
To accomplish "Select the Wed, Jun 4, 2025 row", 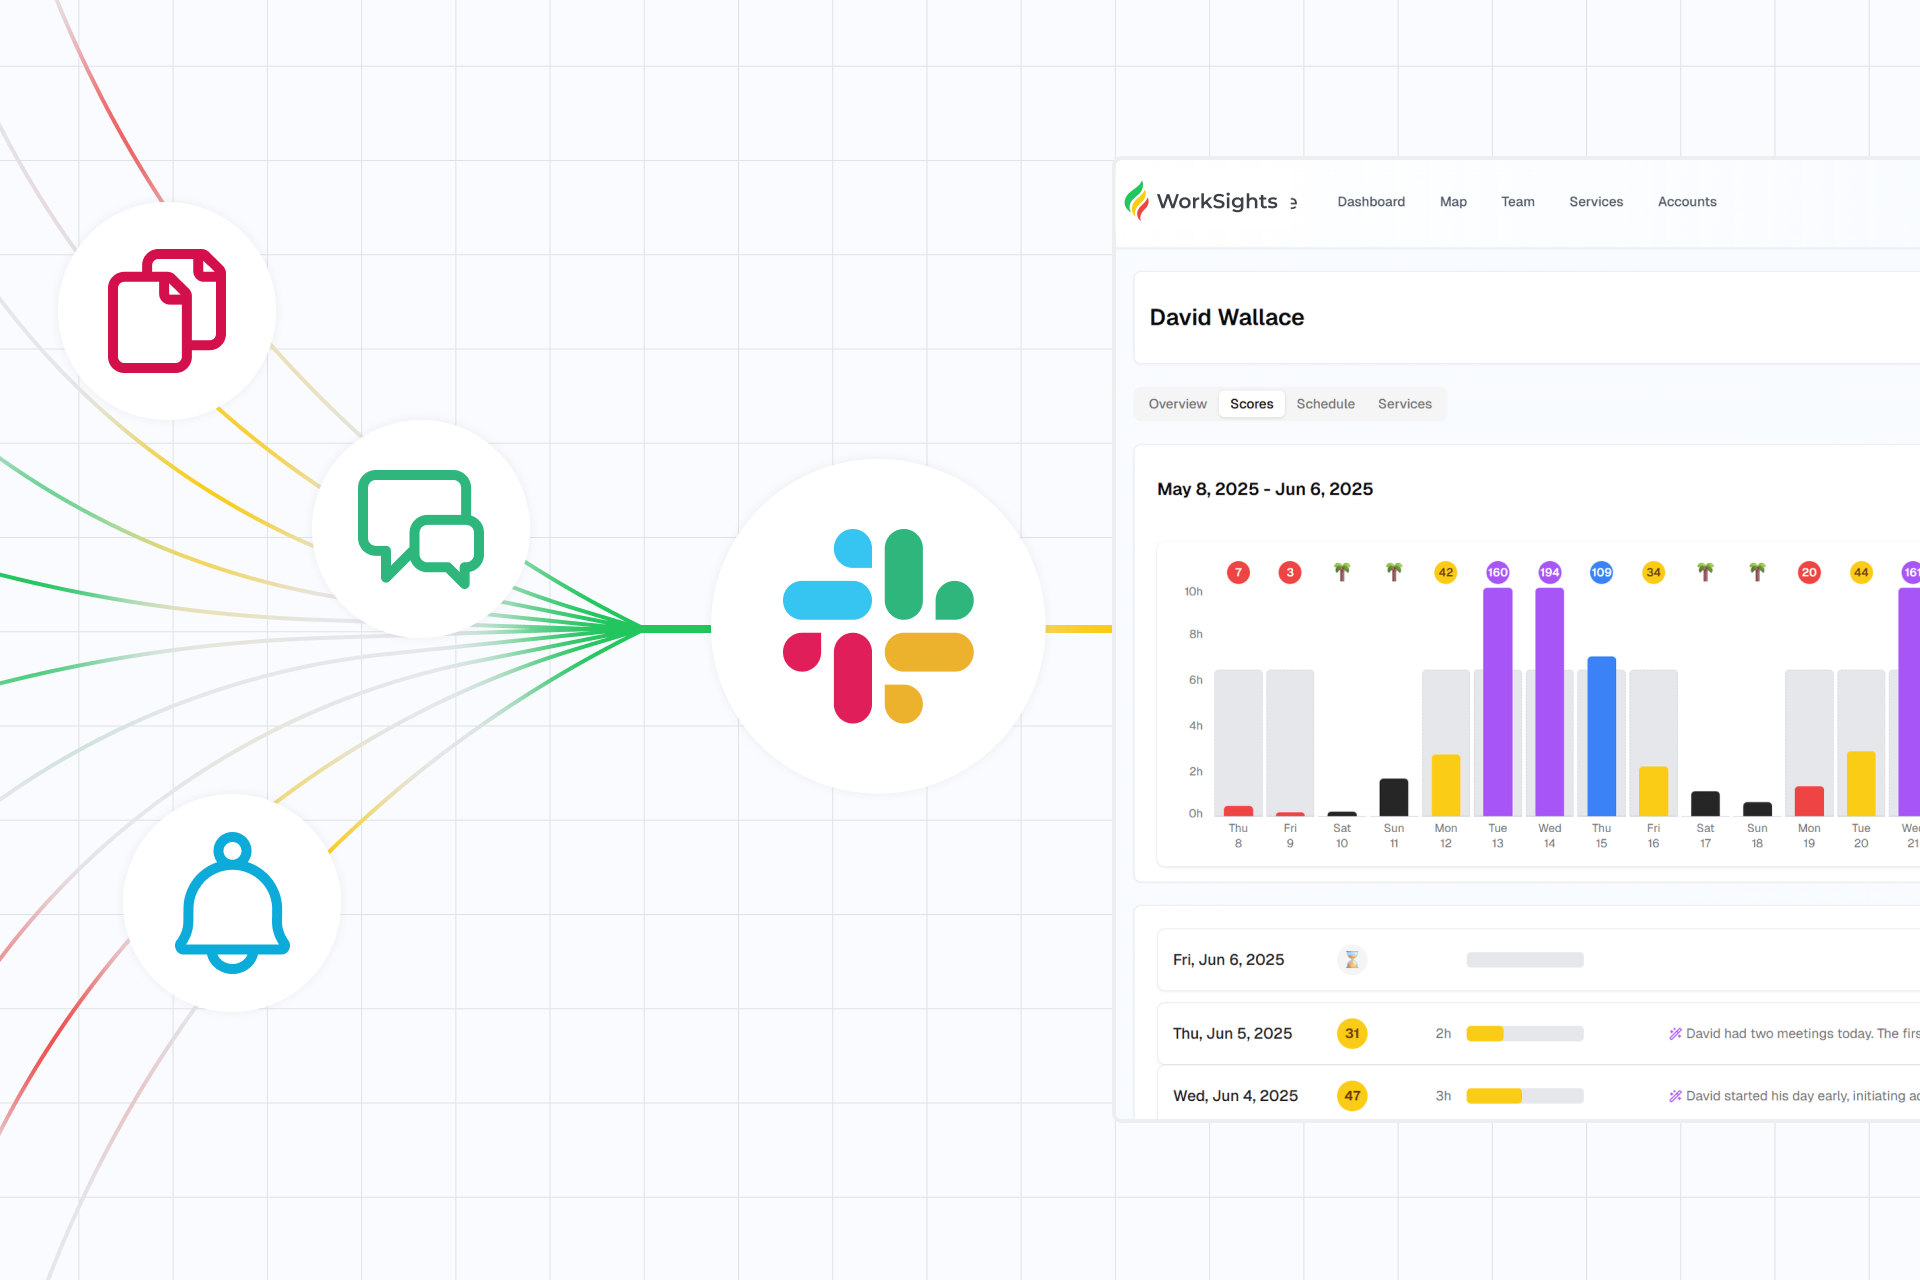I will coord(1538,1093).
